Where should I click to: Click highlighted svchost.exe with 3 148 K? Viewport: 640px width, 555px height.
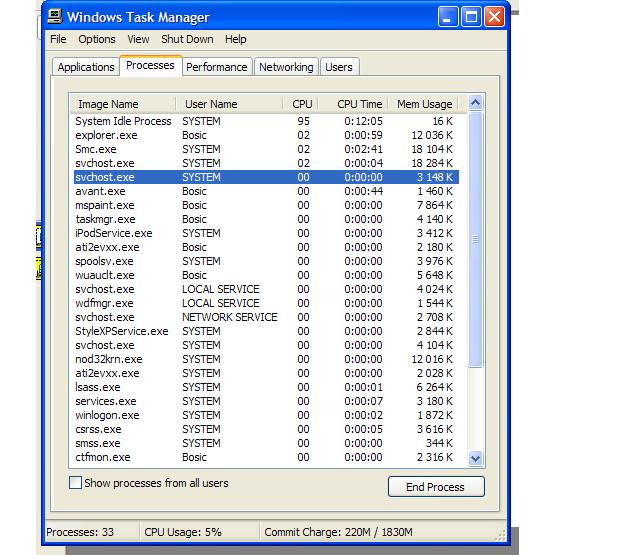[x=266, y=177]
